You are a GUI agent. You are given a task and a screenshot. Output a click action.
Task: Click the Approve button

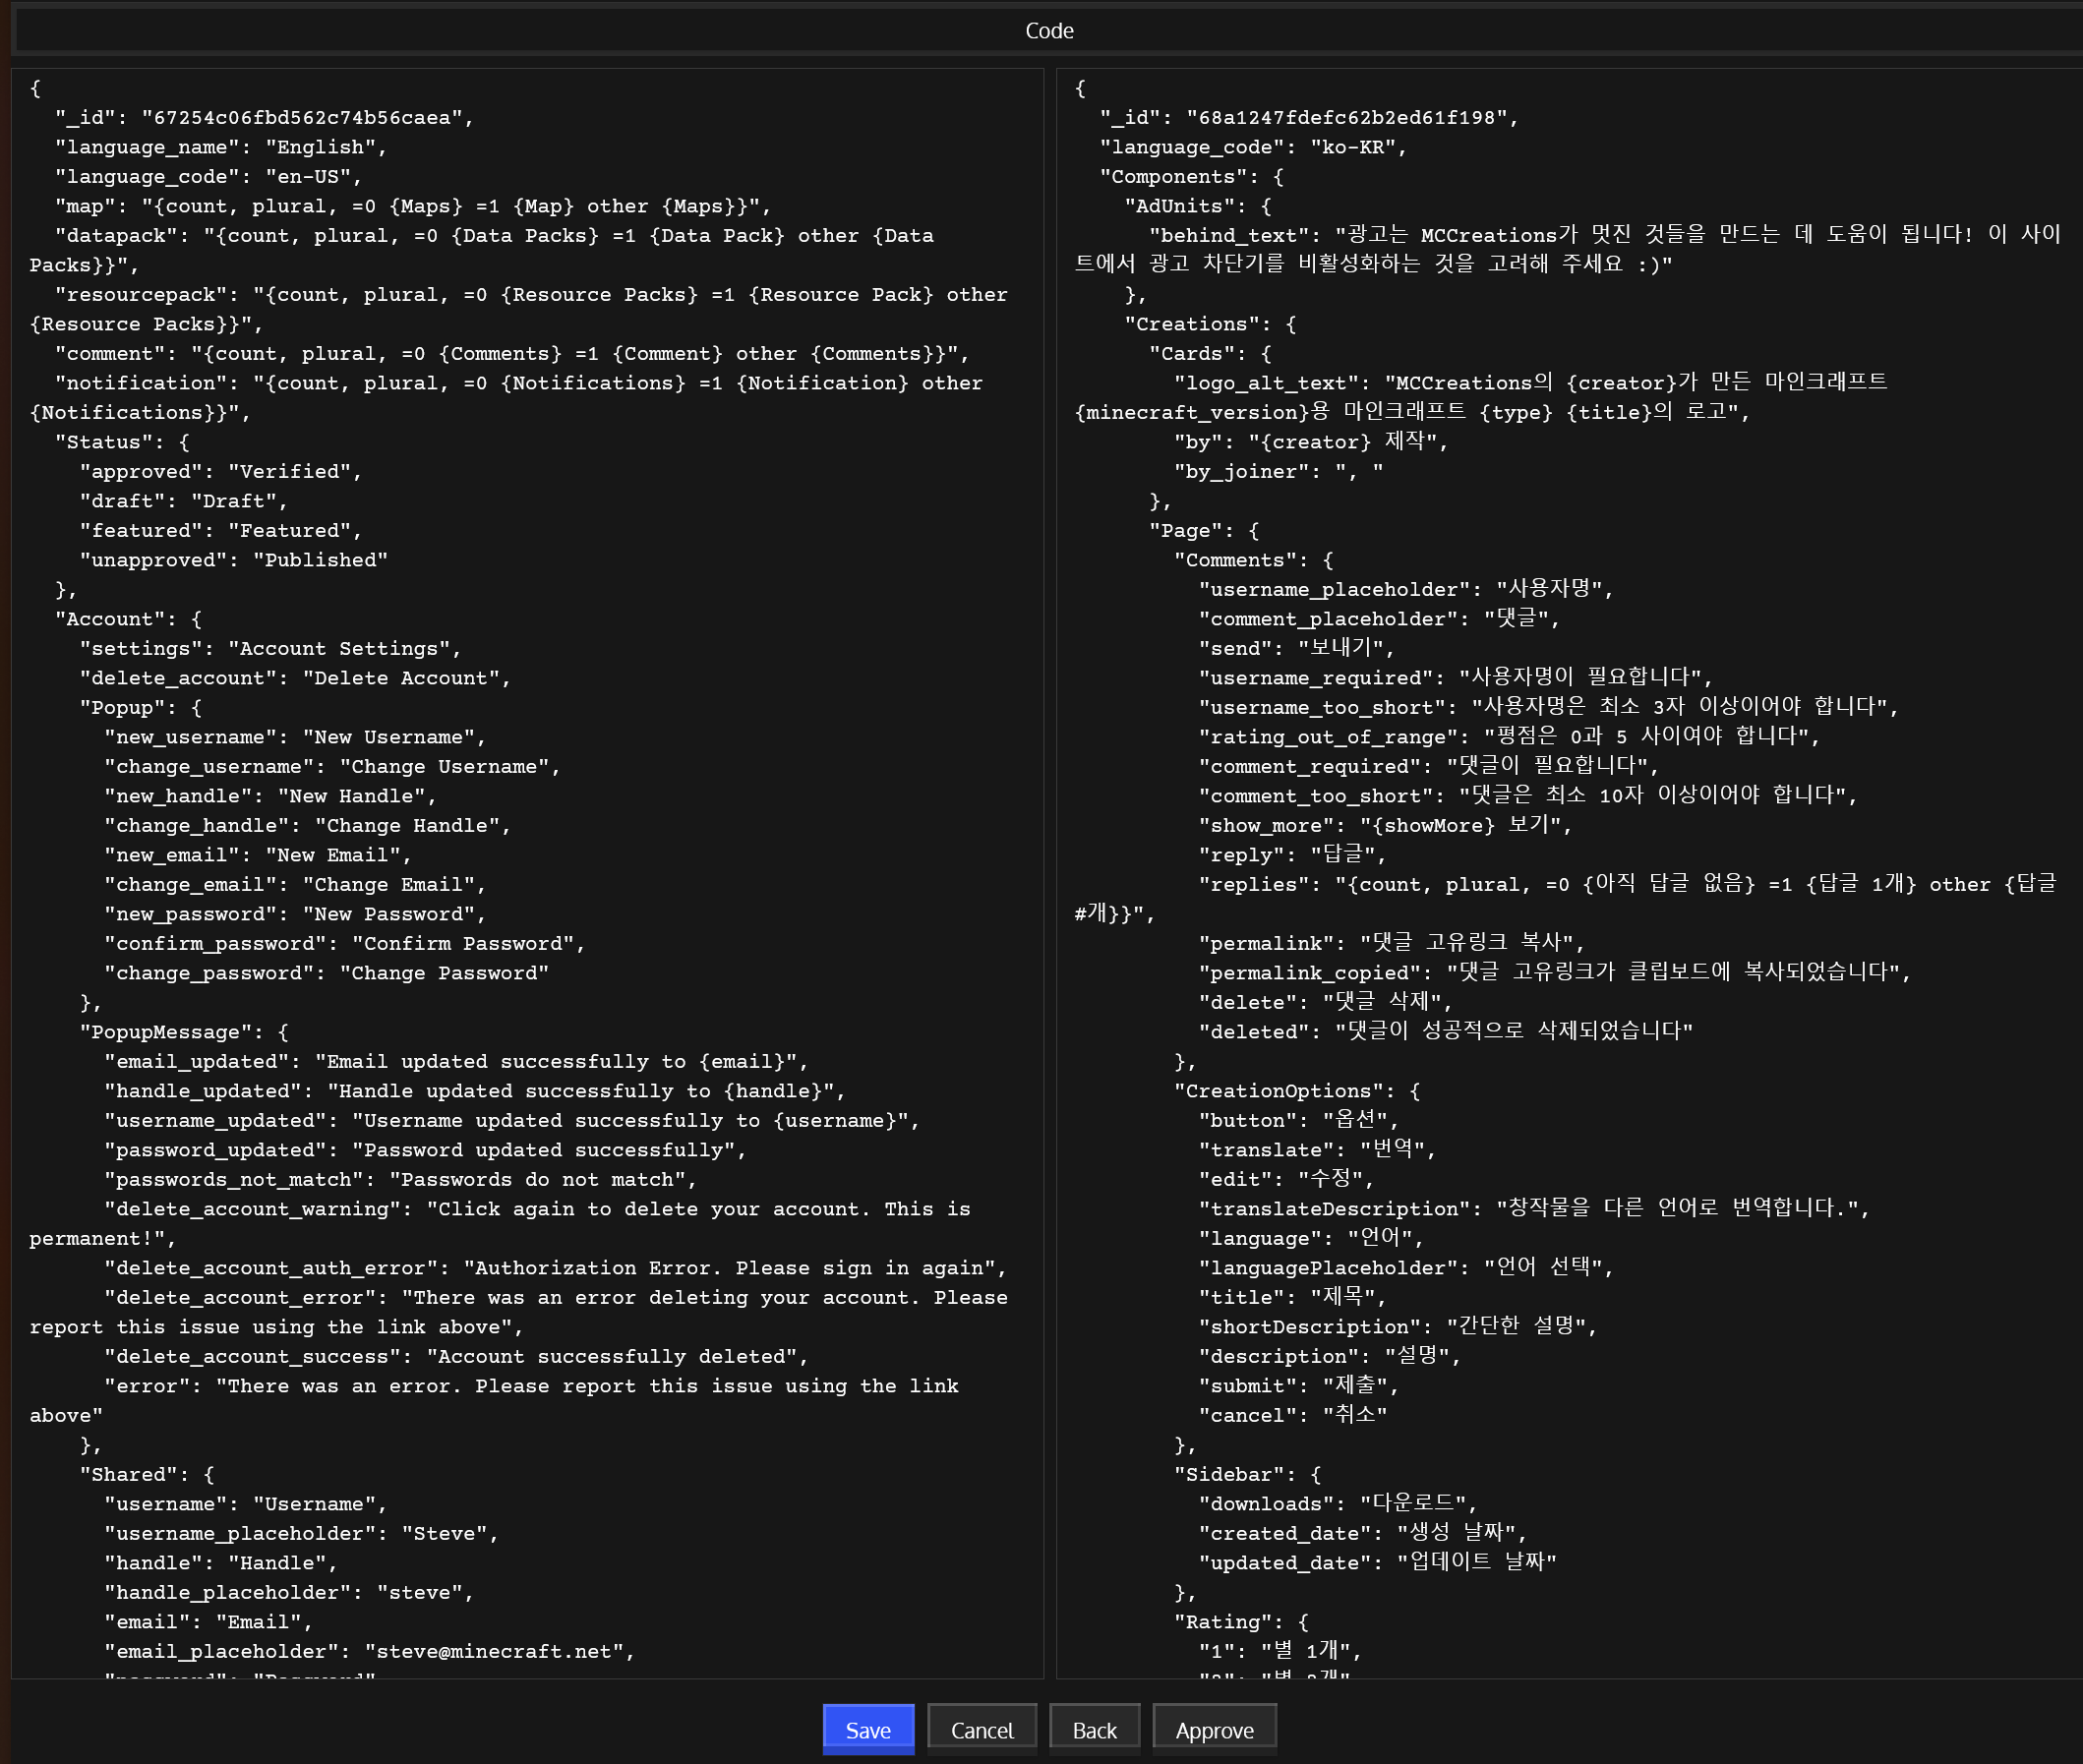[1213, 1729]
